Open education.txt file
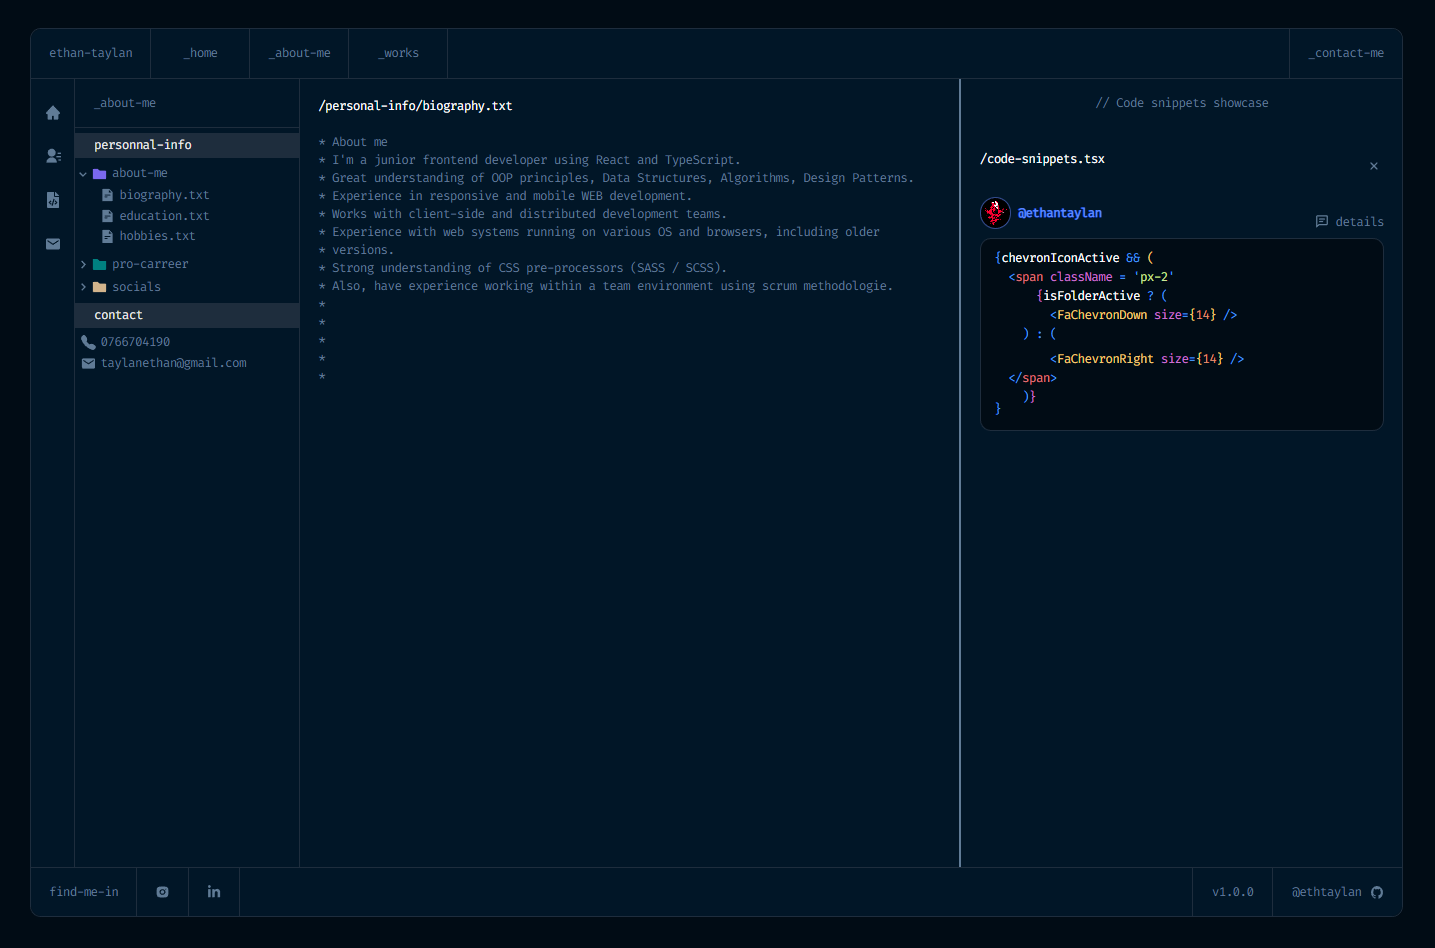 (x=164, y=216)
